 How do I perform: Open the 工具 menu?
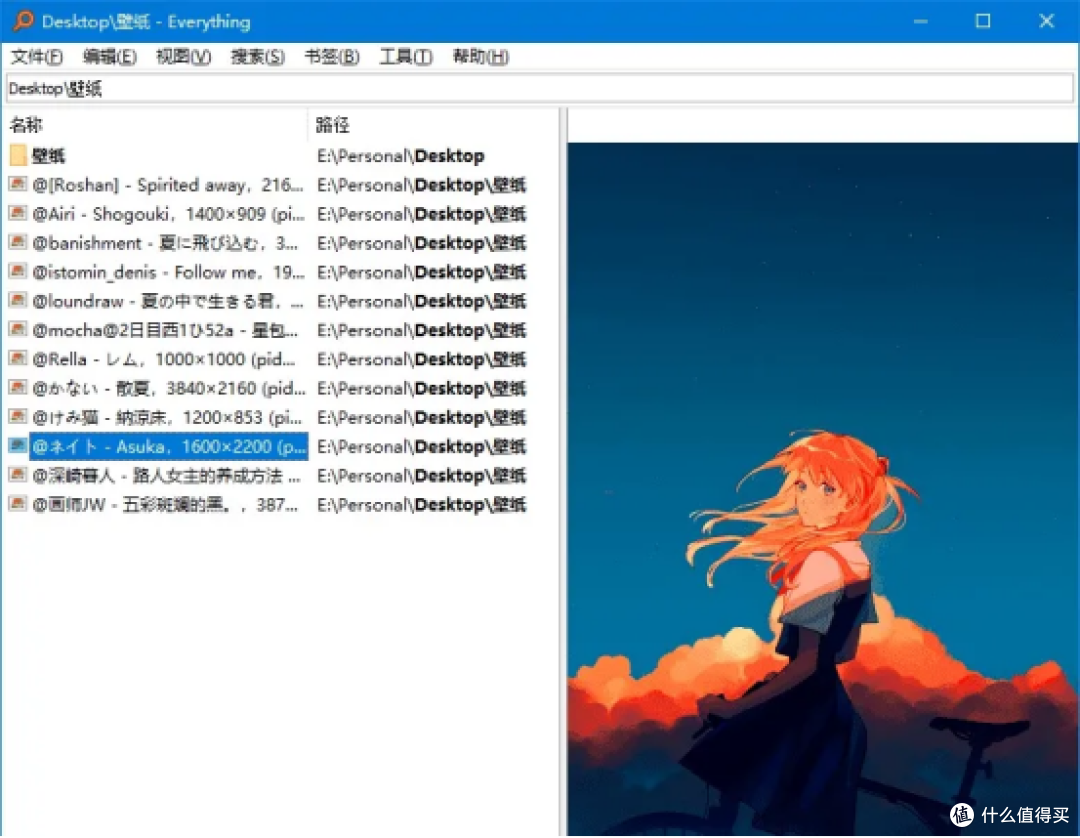tap(404, 57)
